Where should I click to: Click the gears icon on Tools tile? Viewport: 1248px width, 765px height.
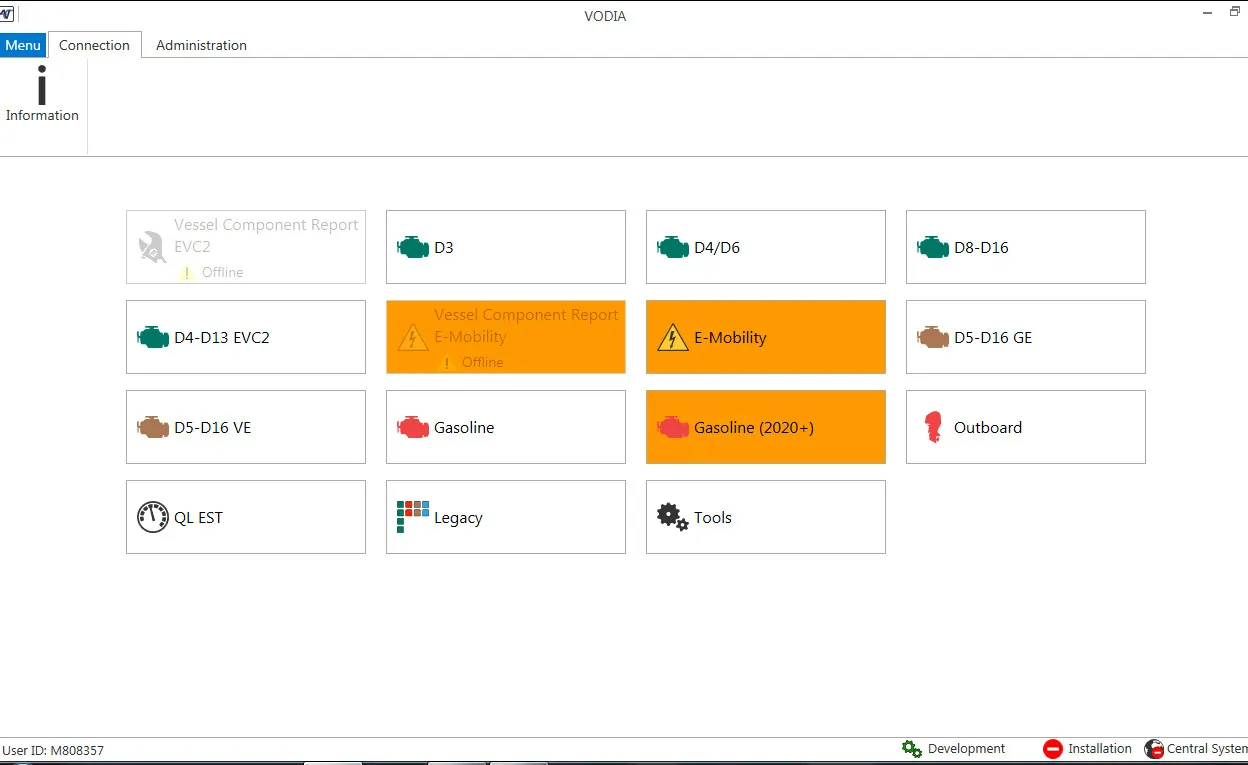click(673, 517)
